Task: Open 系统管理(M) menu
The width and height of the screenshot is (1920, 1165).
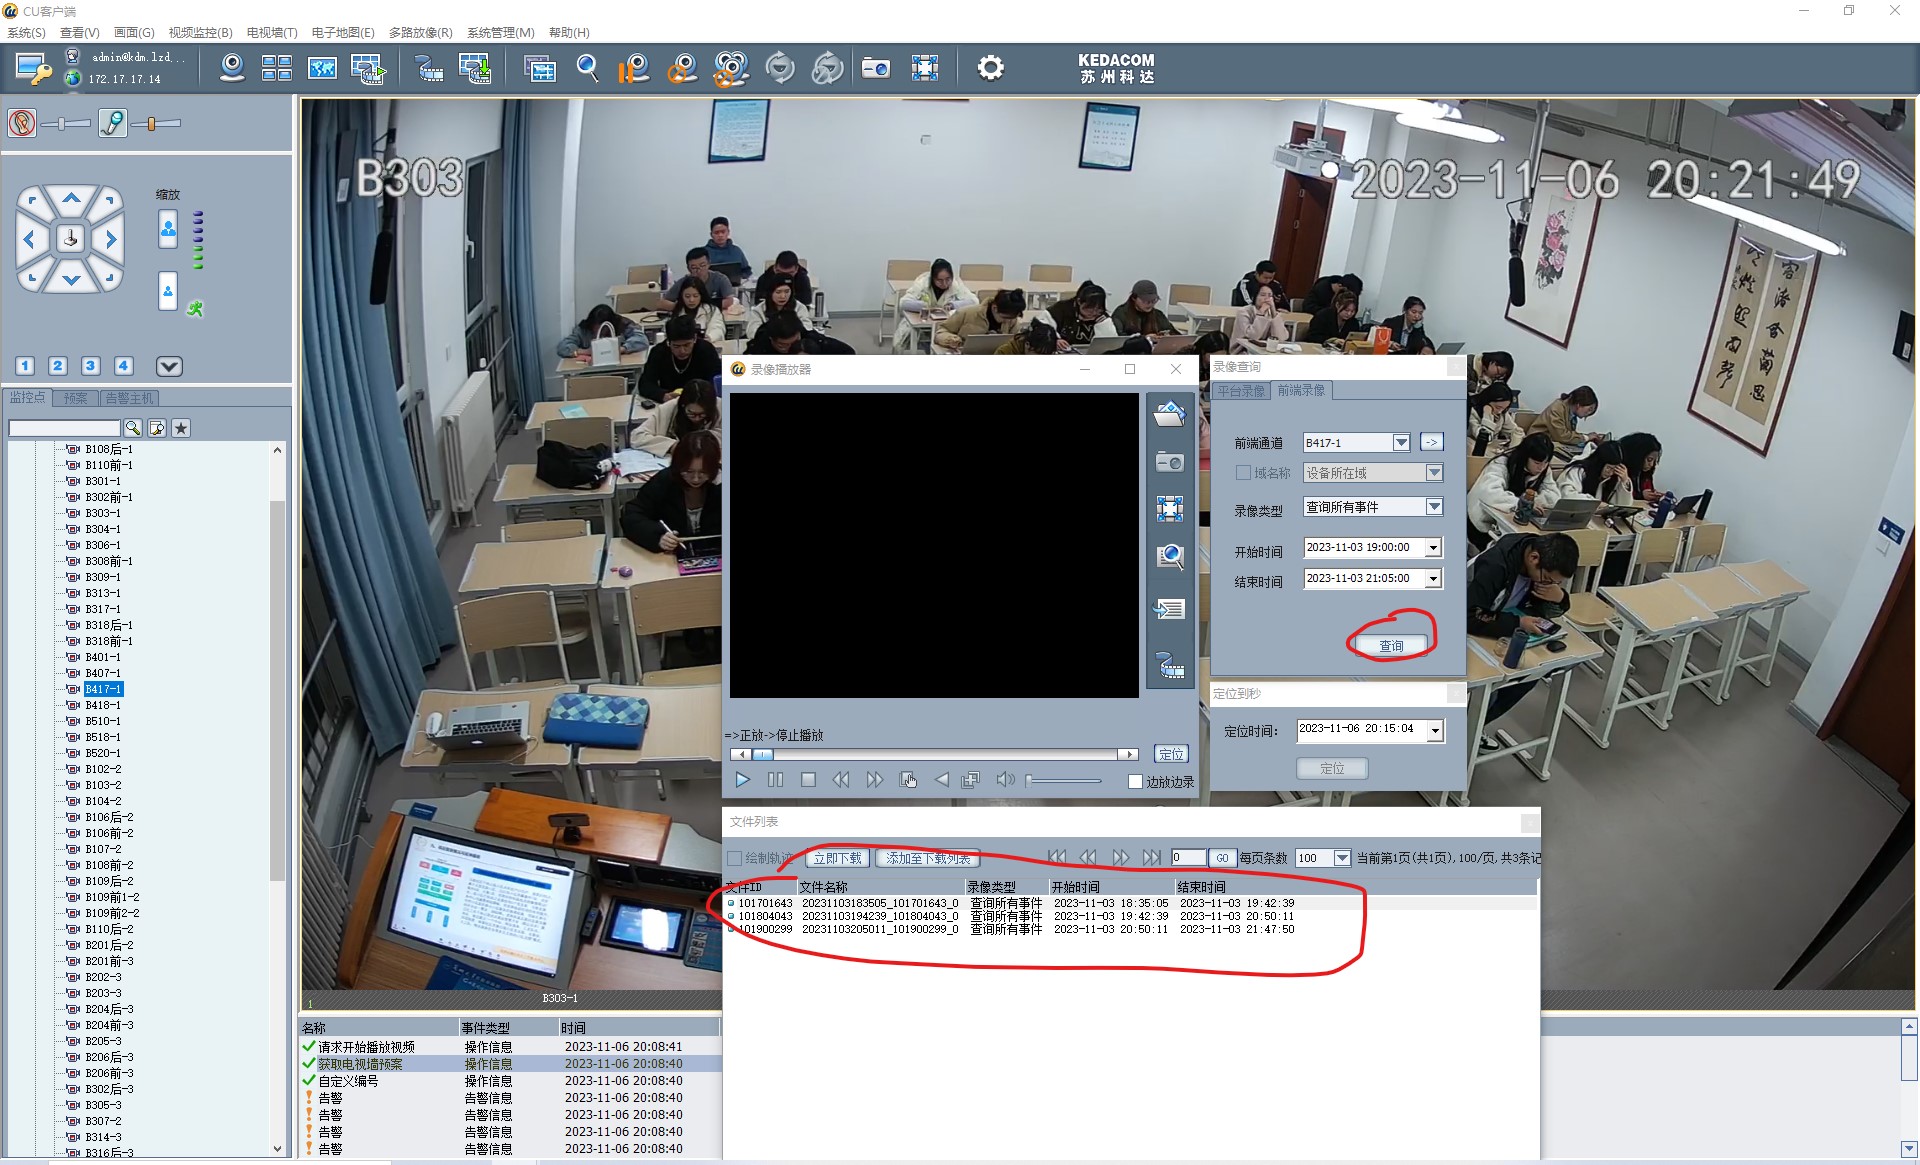Action: point(500,33)
